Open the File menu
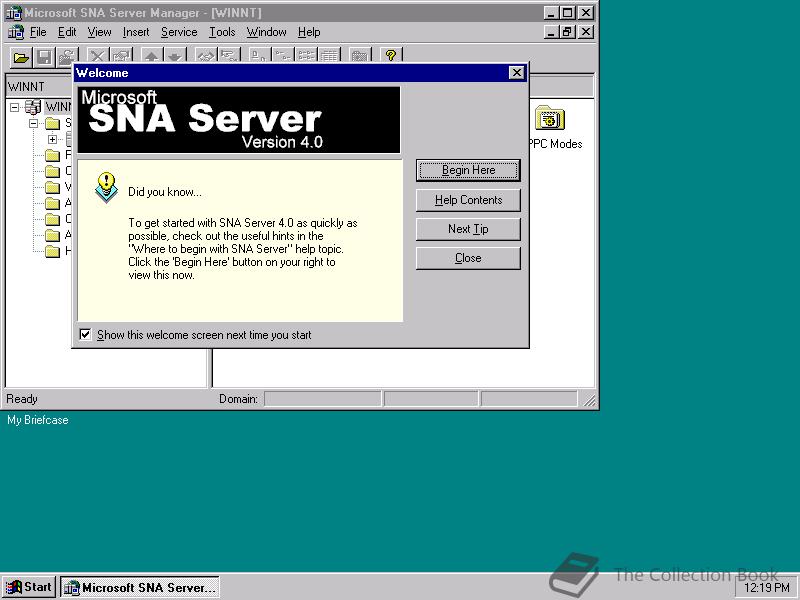 [38, 32]
